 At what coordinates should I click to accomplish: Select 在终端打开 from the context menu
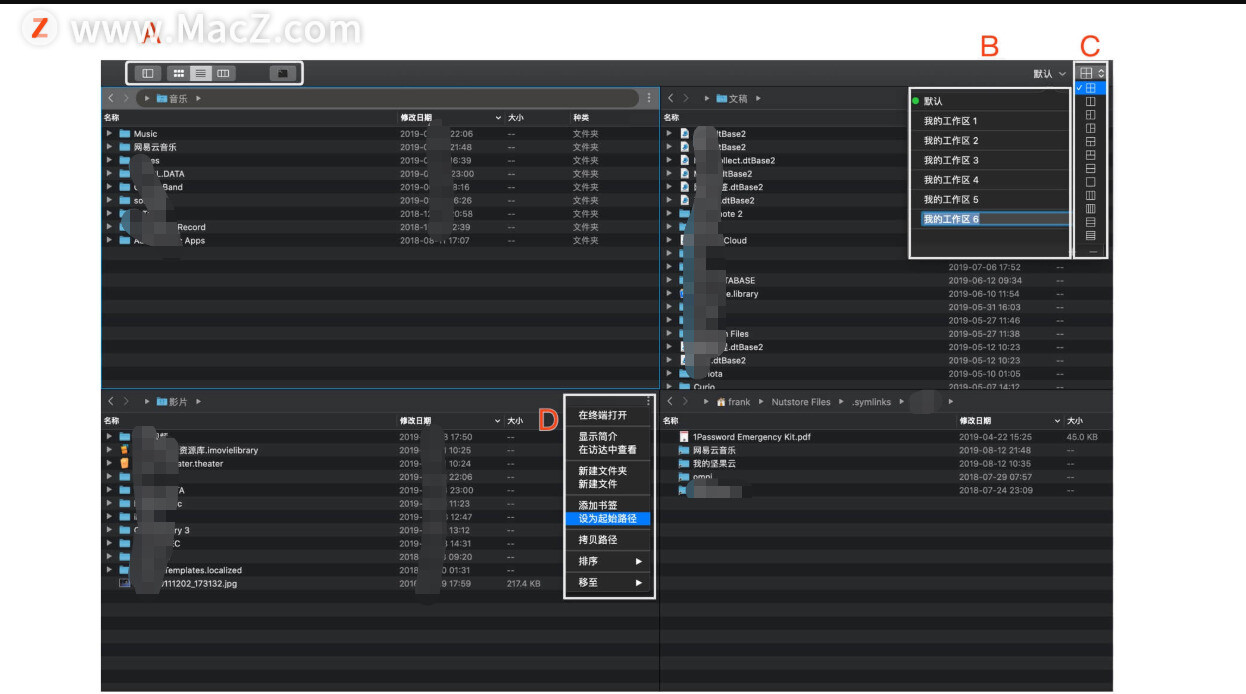[603, 415]
